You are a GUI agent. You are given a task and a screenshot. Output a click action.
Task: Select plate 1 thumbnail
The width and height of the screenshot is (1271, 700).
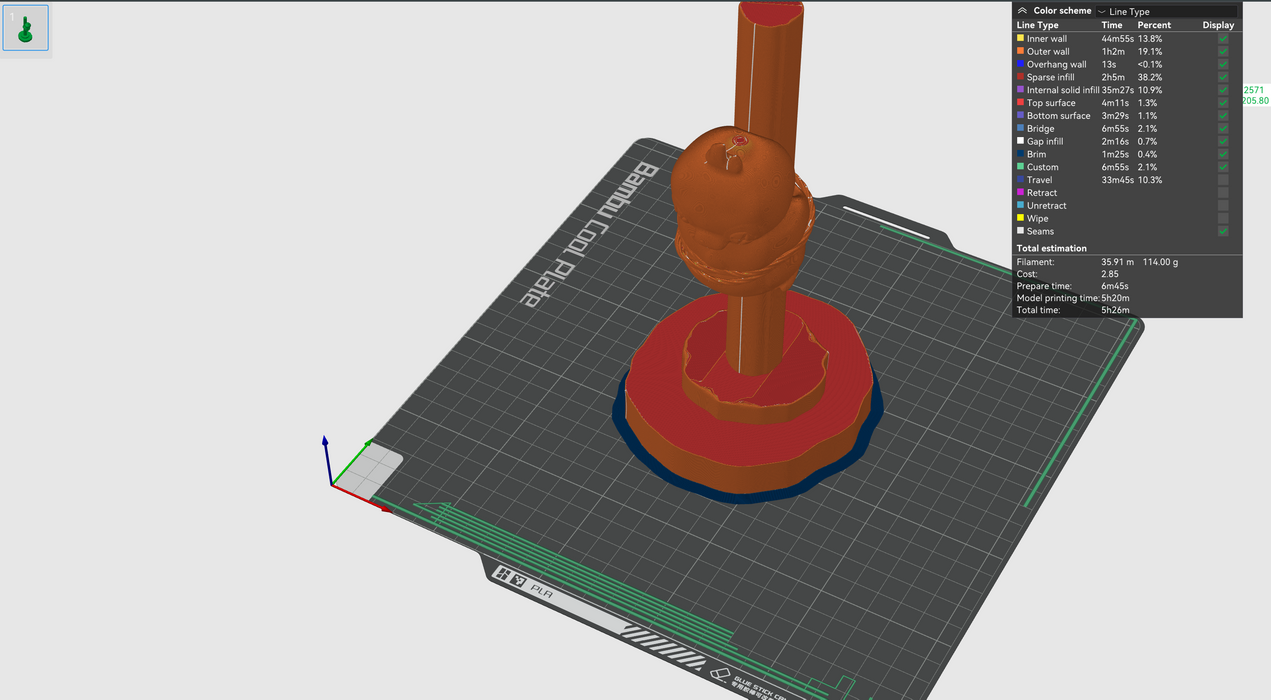click(x=25, y=28)
